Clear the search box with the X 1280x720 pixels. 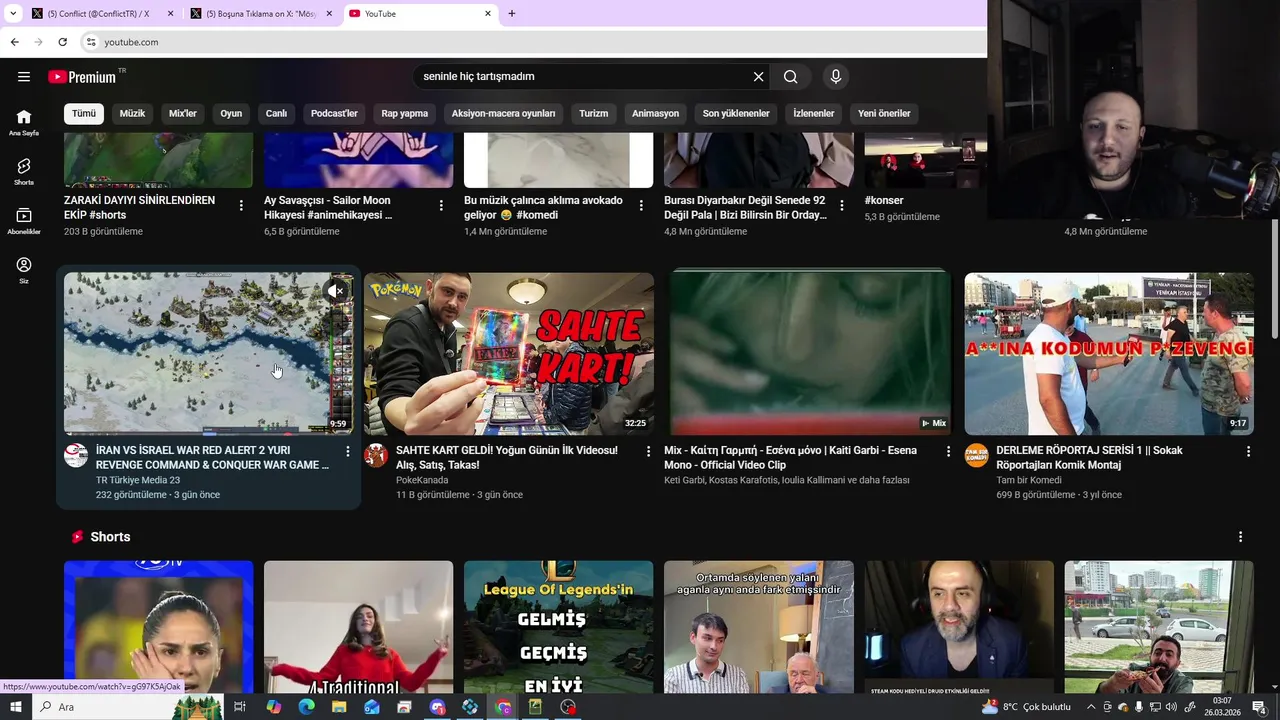(x=758, y=77)
